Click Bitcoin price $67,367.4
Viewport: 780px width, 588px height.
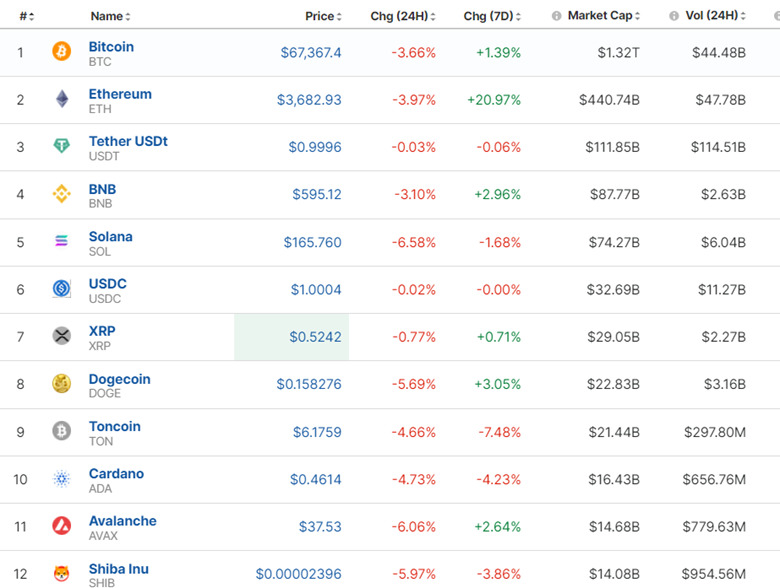[311, 53]
